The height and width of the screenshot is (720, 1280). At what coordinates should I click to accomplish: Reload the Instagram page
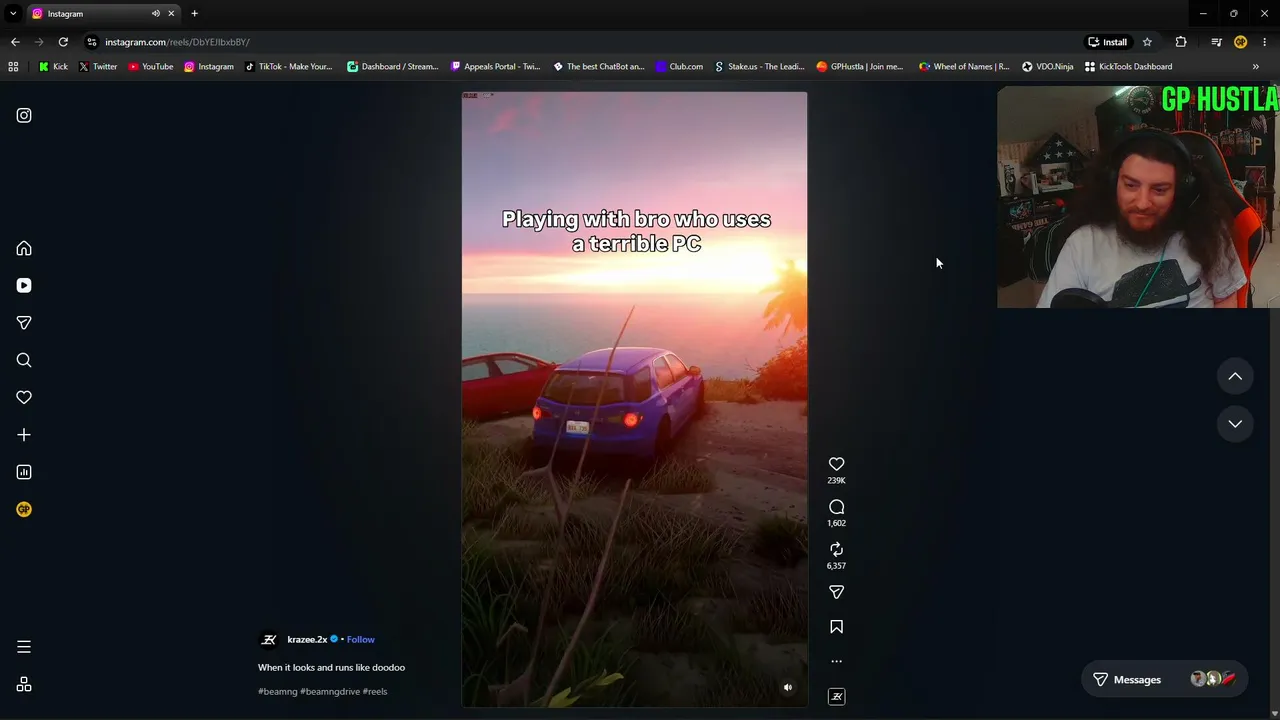[63, 42]
